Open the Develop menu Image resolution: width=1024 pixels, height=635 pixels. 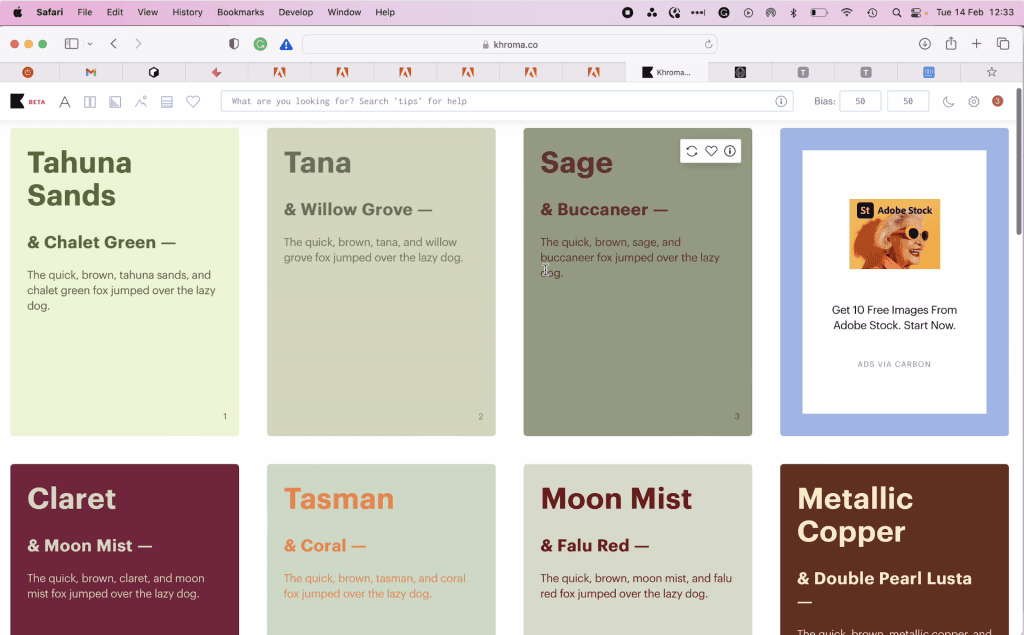pyautogui.click(x=296, y=12)
